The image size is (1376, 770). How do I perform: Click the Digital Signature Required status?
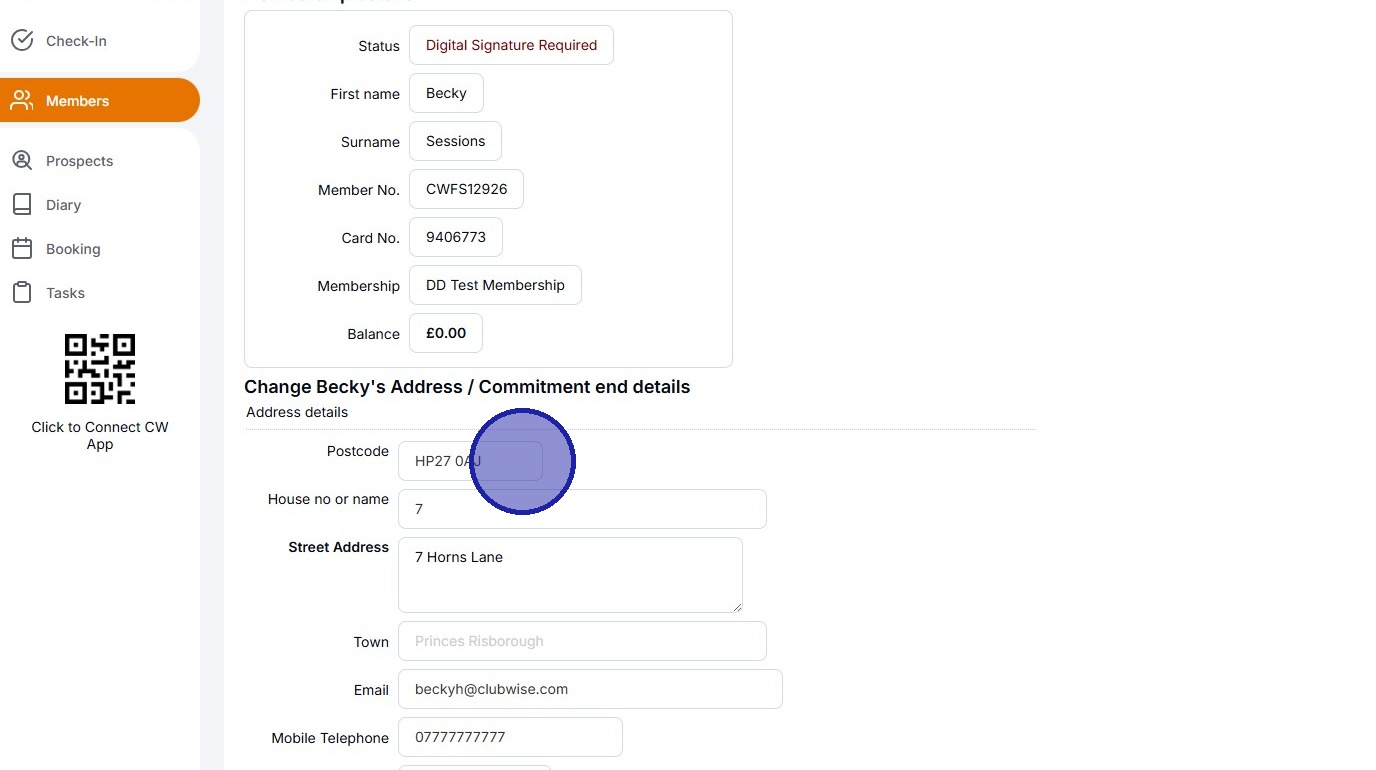coord(511,45)
